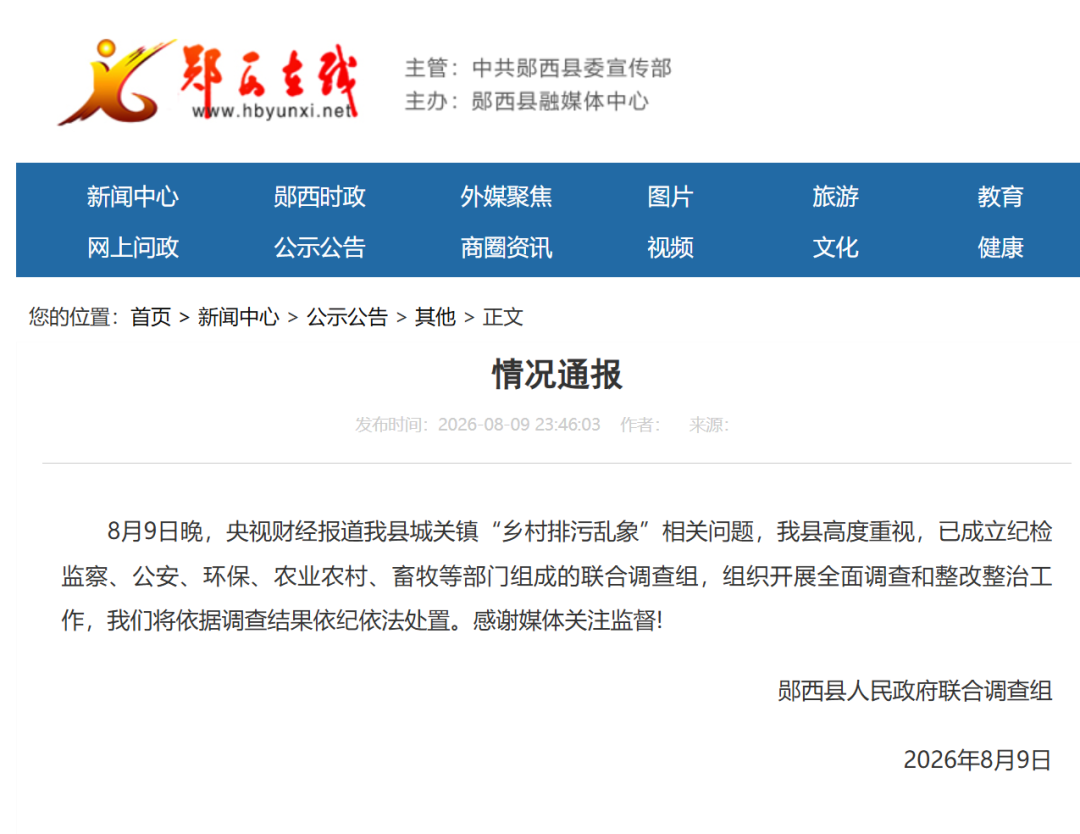Select 视频 in the navigation bar
Image resolution: width=1080 pixels, height=834 pixels.
coord(670,248)
